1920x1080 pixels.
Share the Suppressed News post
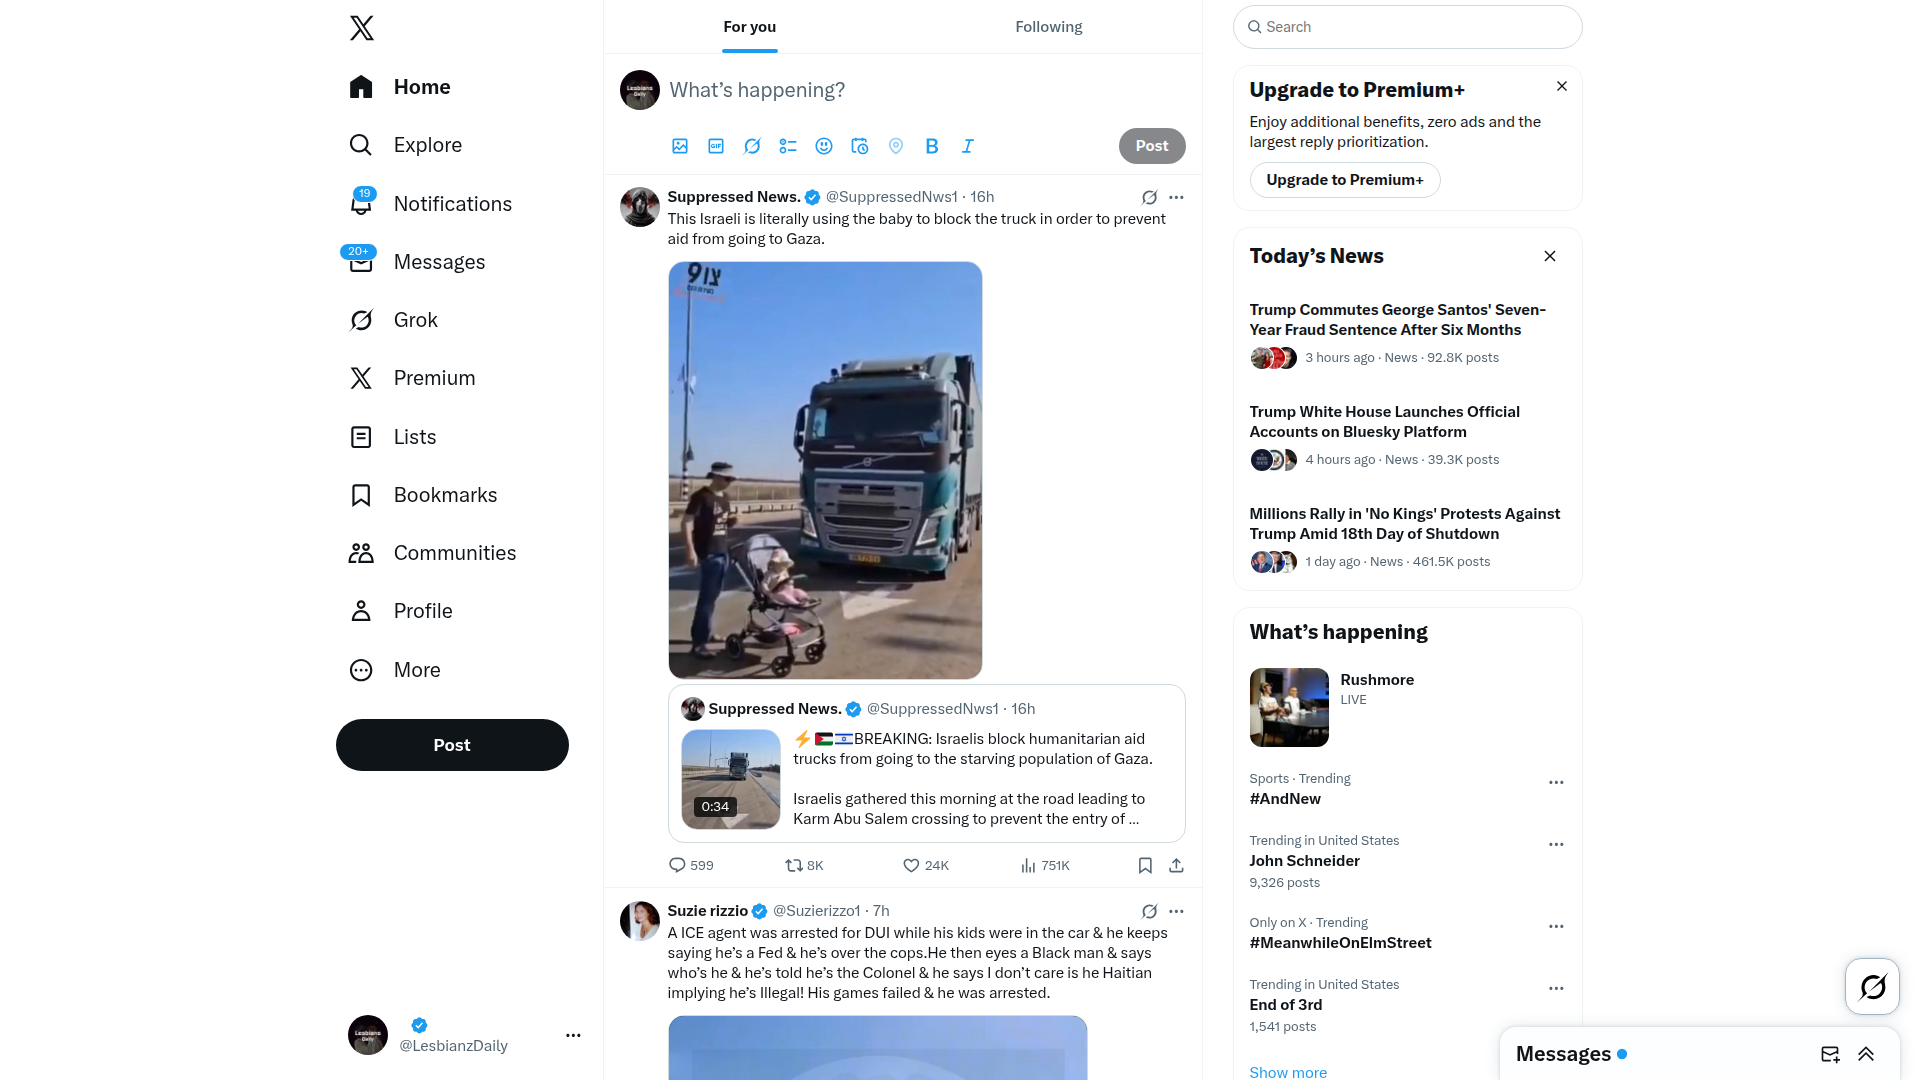(x=1177, y=866)
